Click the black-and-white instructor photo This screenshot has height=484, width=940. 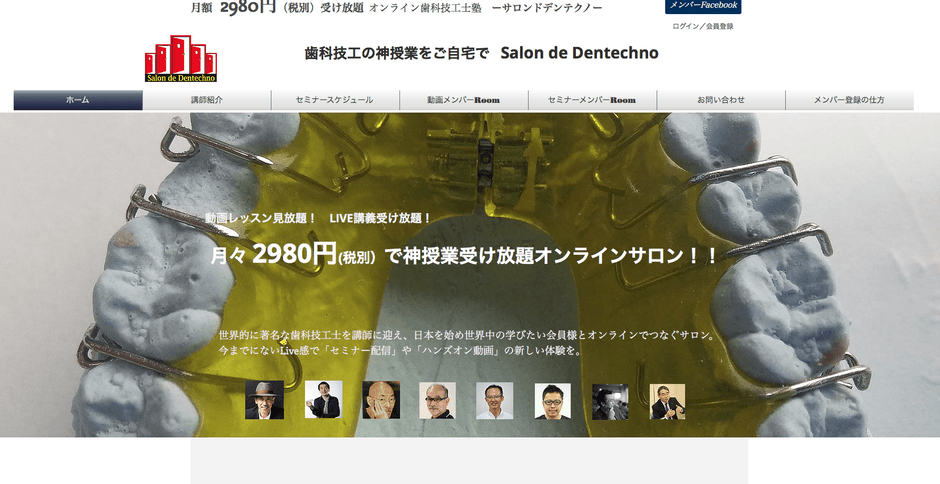[x=610, y=402]
